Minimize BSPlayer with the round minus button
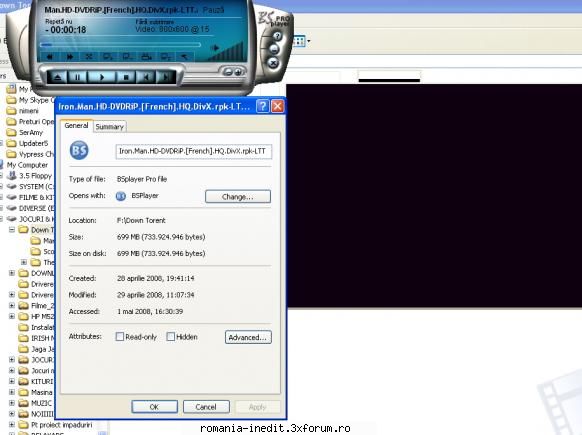Image resolution: width=582 pixels, height=435 pixels. [x=274, y=49]
